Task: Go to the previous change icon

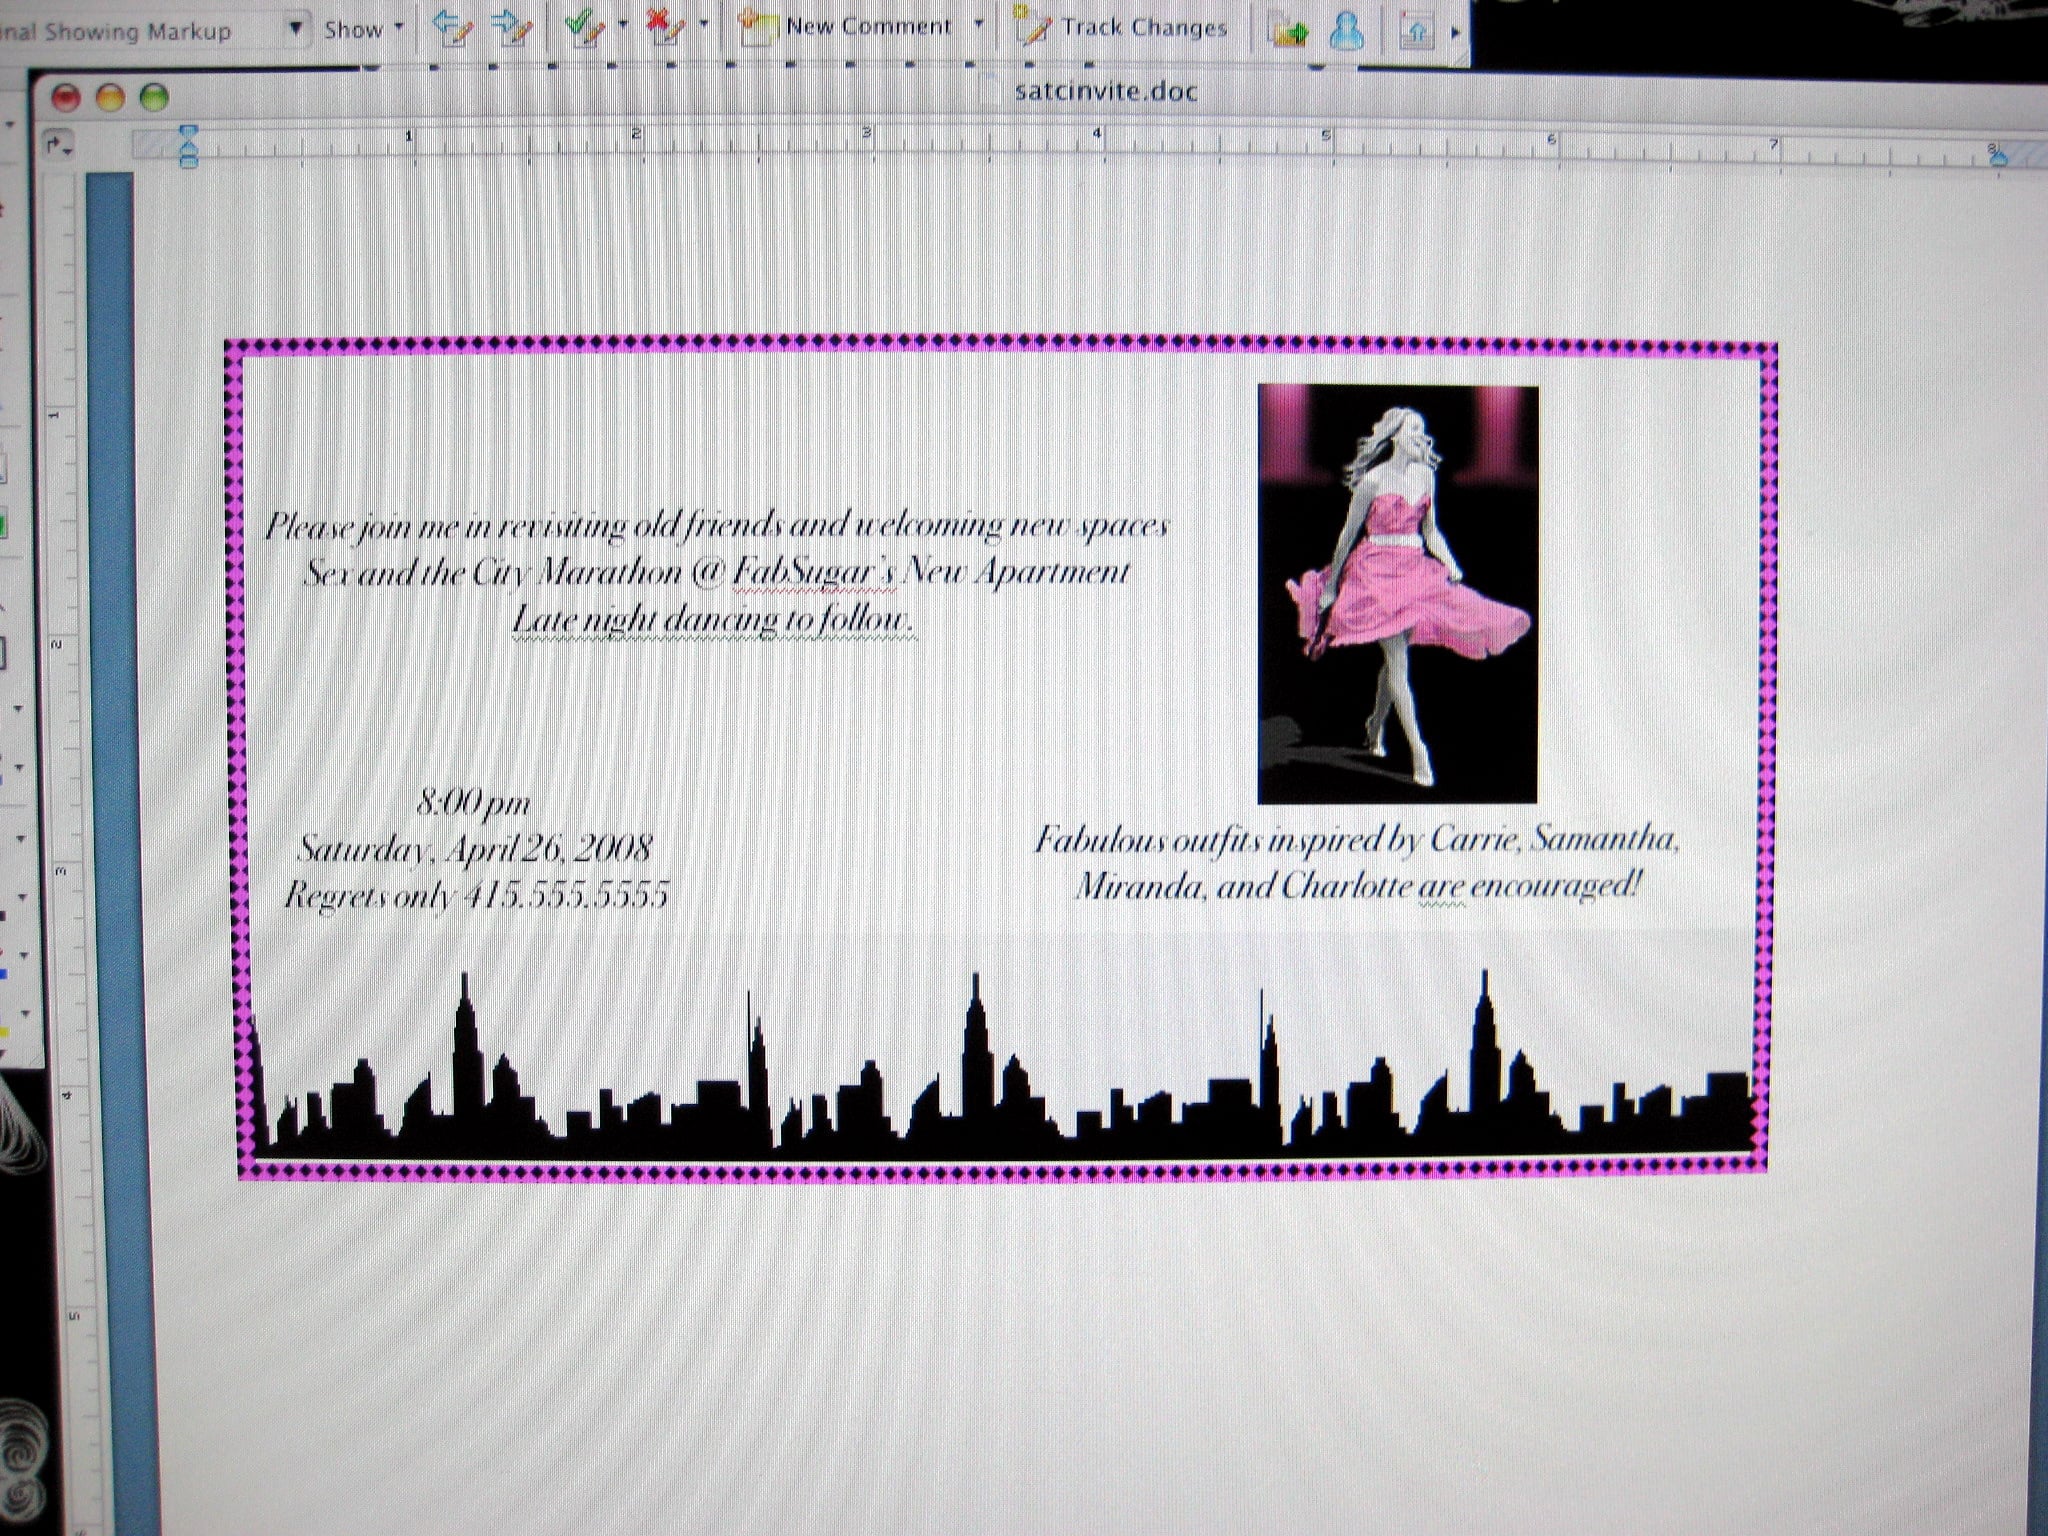Action: pos(453,28)
